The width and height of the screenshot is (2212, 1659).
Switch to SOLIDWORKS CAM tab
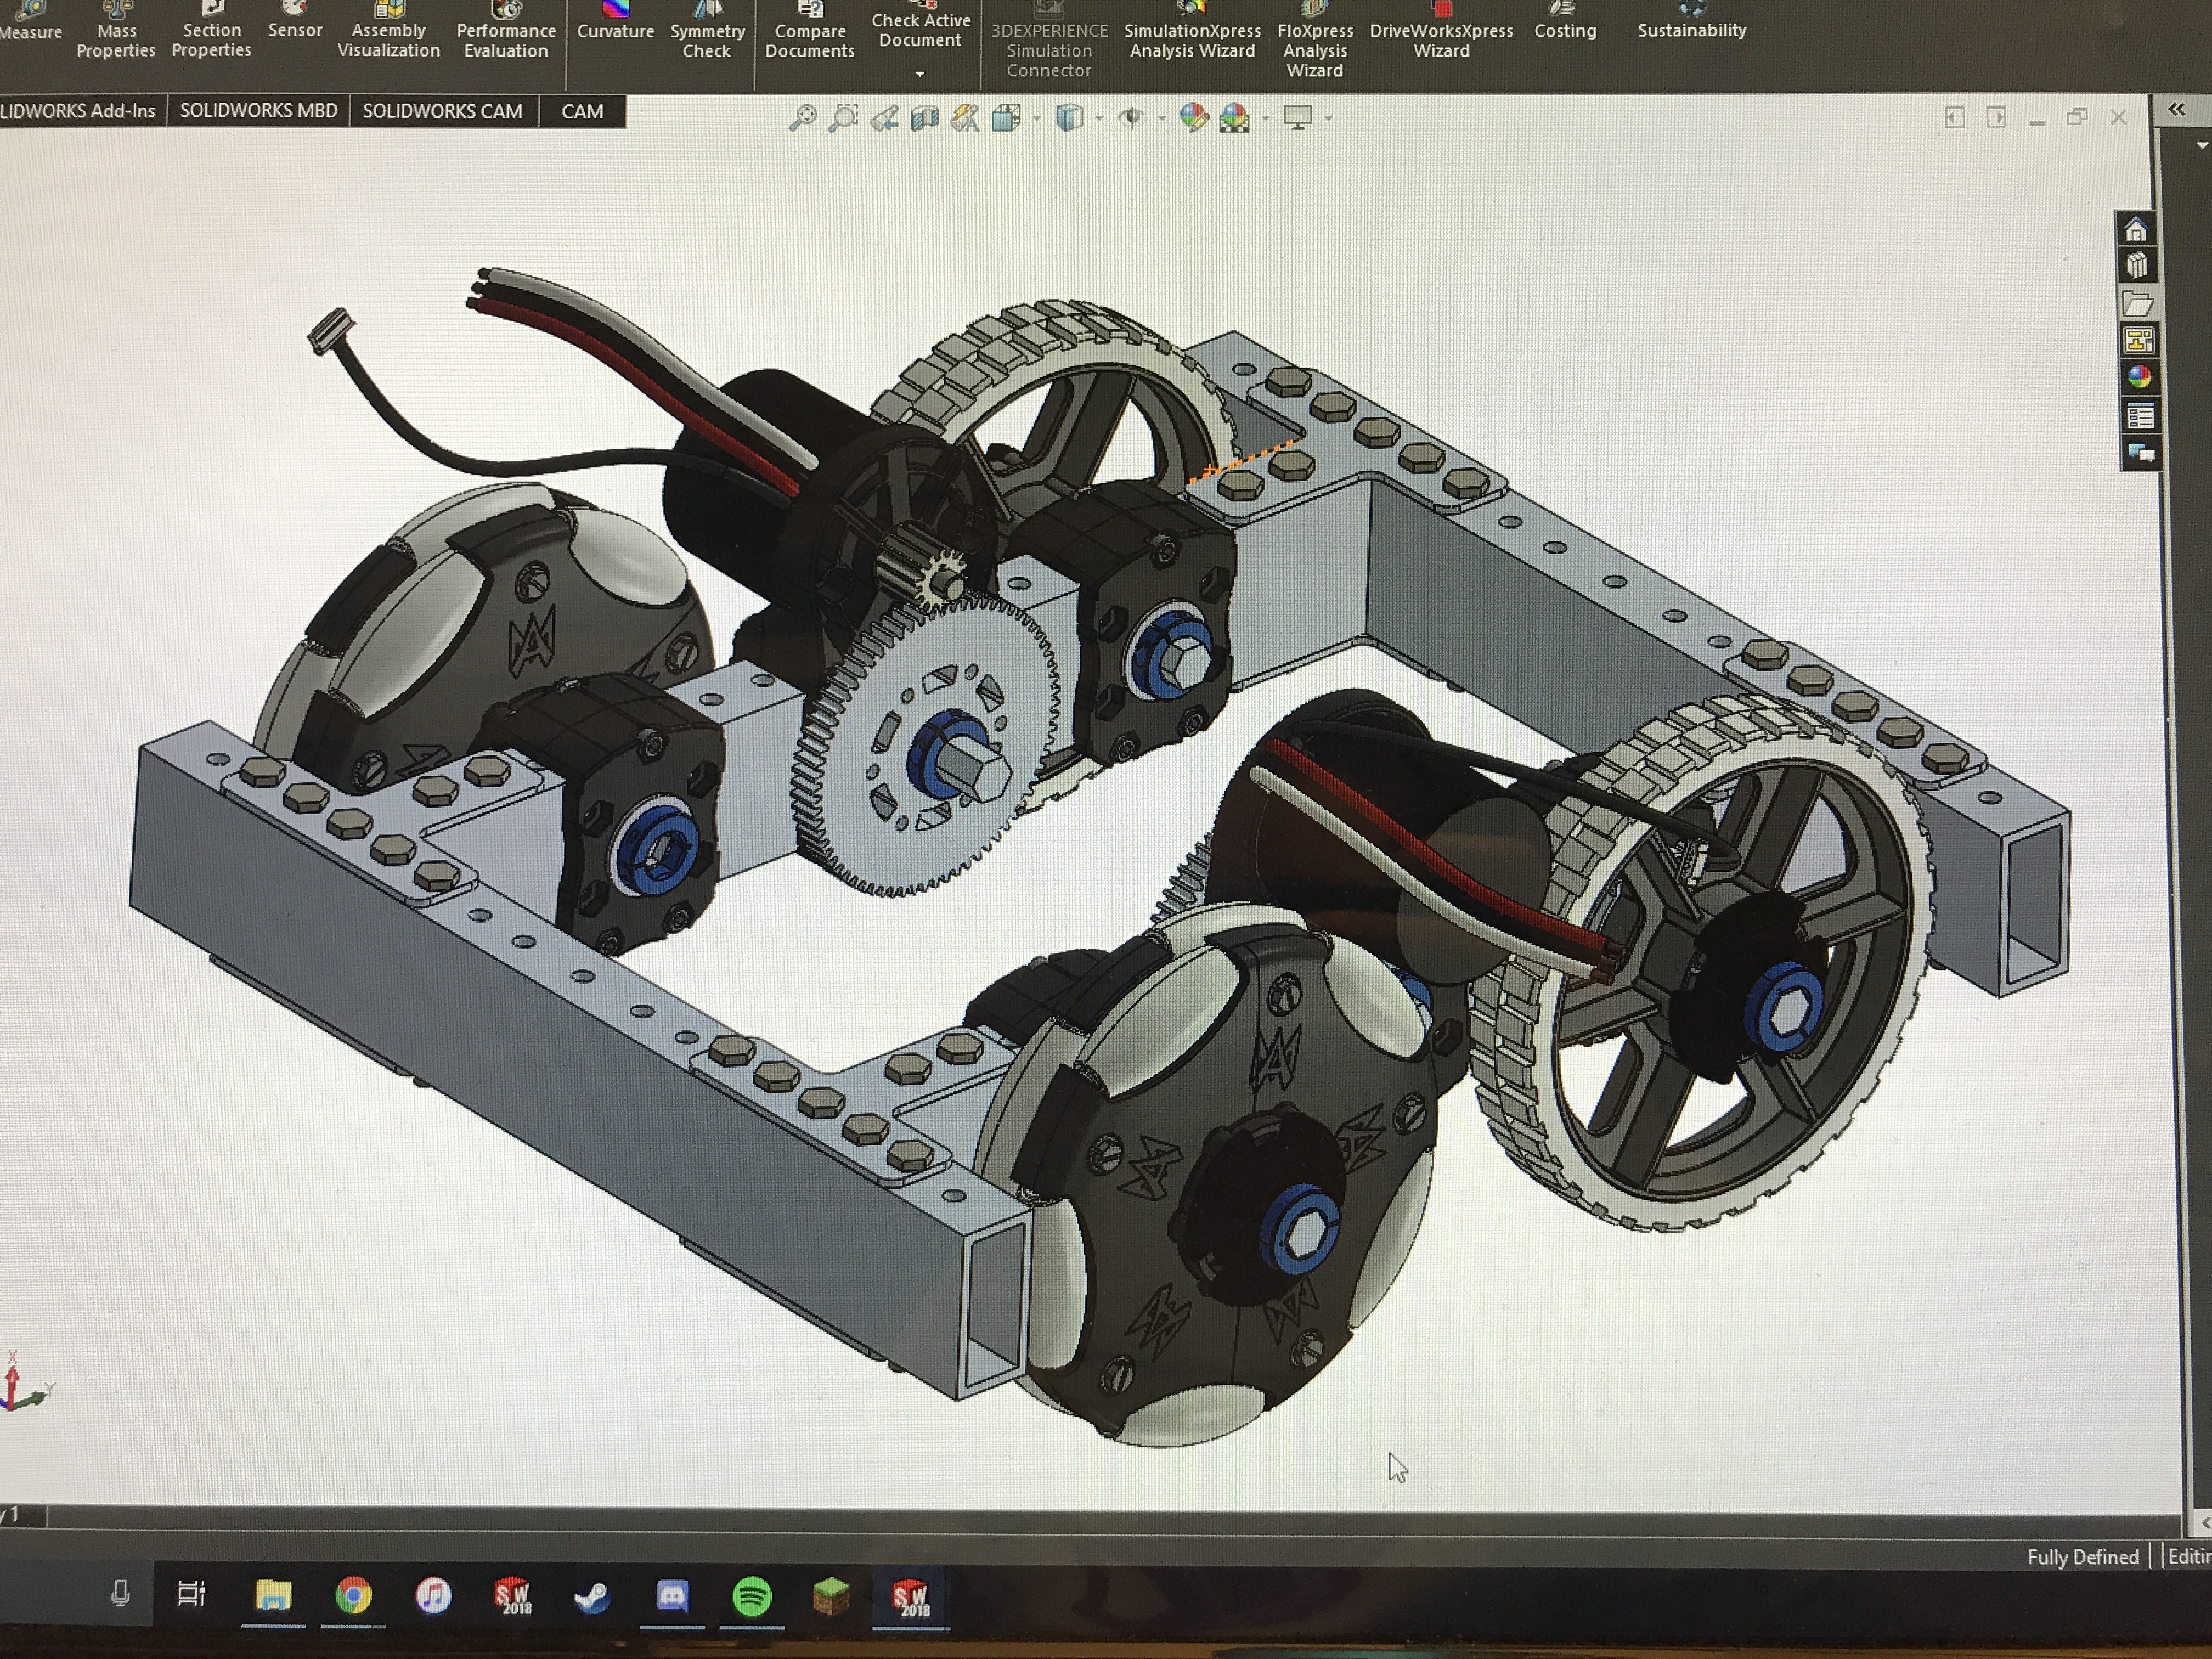pos(442,111)
